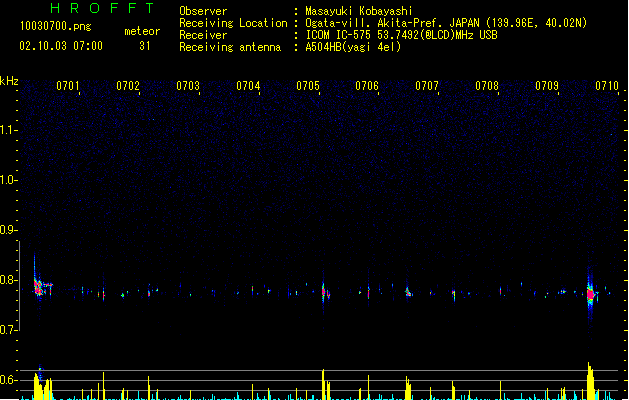Click the 0701 time marker
The width and height of the screenshot is (629, 400).
point(68,86)
